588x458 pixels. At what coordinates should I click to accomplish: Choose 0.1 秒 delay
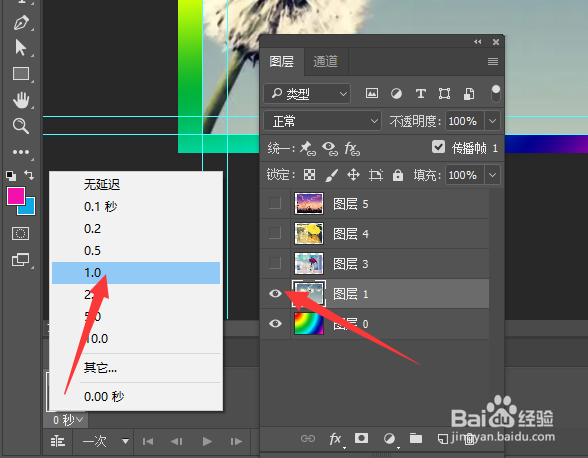[x=136, y=206]
